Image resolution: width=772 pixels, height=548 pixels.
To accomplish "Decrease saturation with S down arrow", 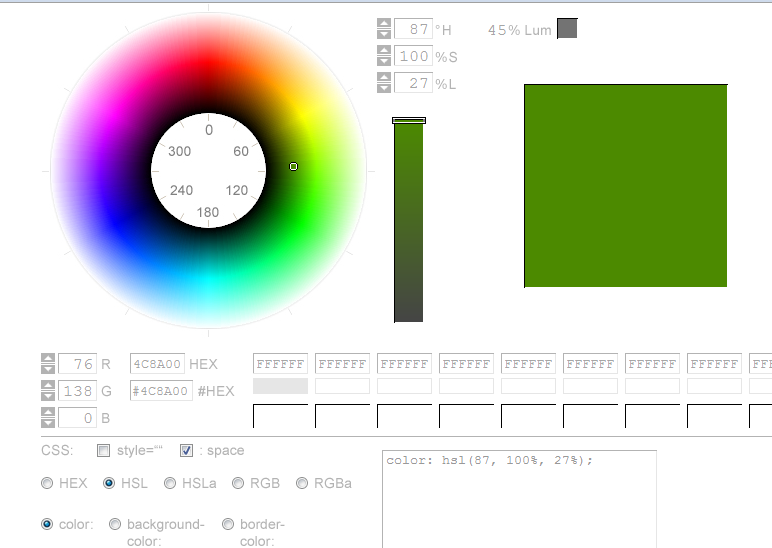I will pyautogui.click(x=384, y=61).
